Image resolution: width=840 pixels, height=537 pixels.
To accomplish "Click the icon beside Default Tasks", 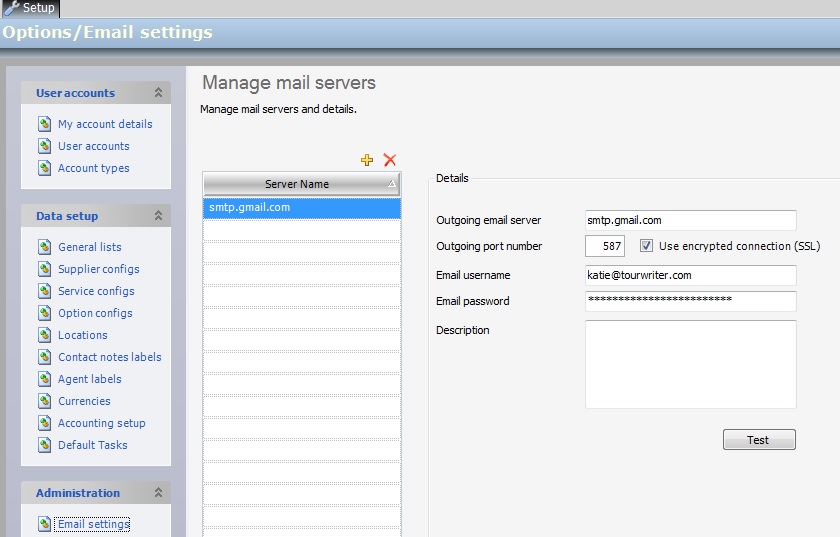I will point(44,445).
